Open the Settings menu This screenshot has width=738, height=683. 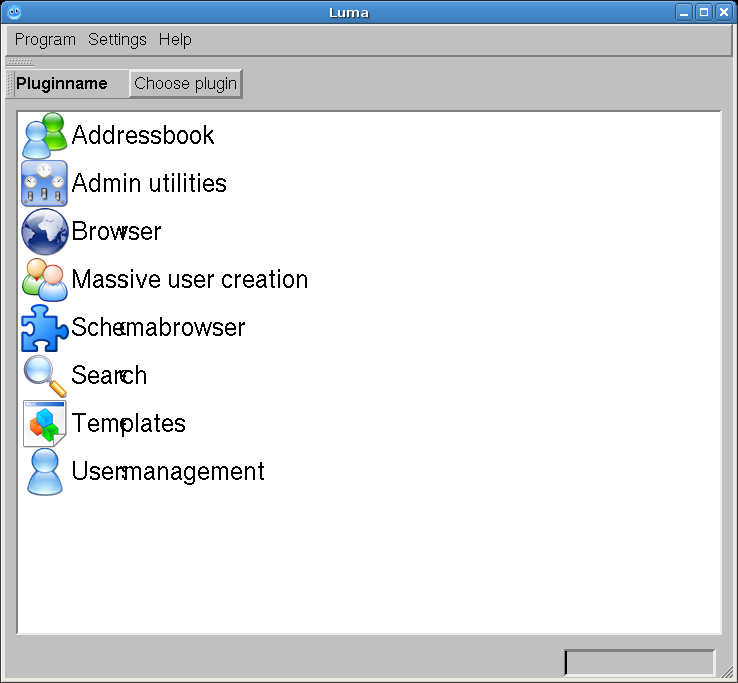pyautogui.click(x=117, y=40)
